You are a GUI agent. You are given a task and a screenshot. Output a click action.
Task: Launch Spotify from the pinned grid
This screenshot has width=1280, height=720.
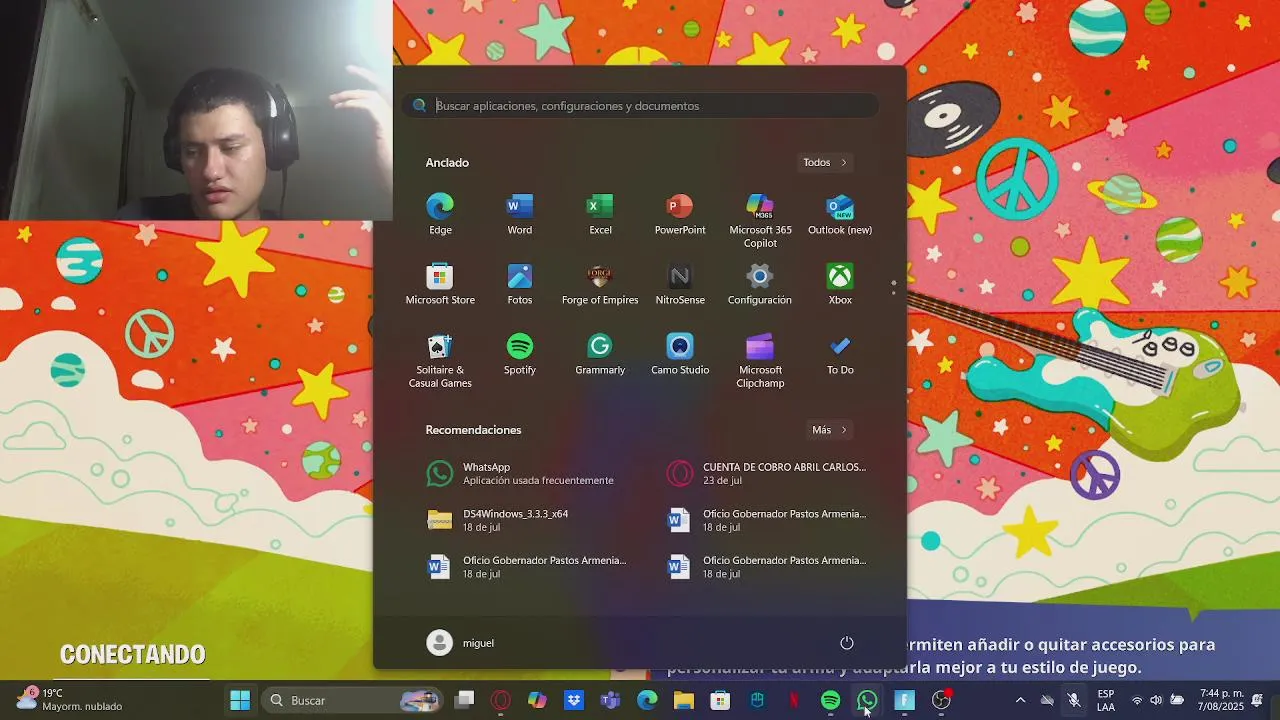(520, 355)
